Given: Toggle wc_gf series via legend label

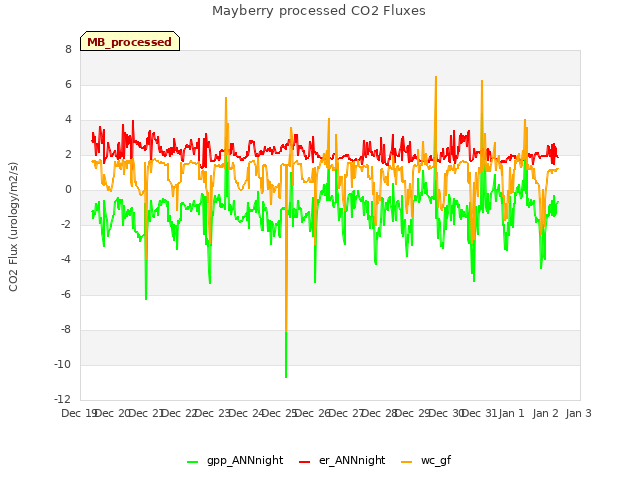Looking at the screenshot, I should [436, 460].
